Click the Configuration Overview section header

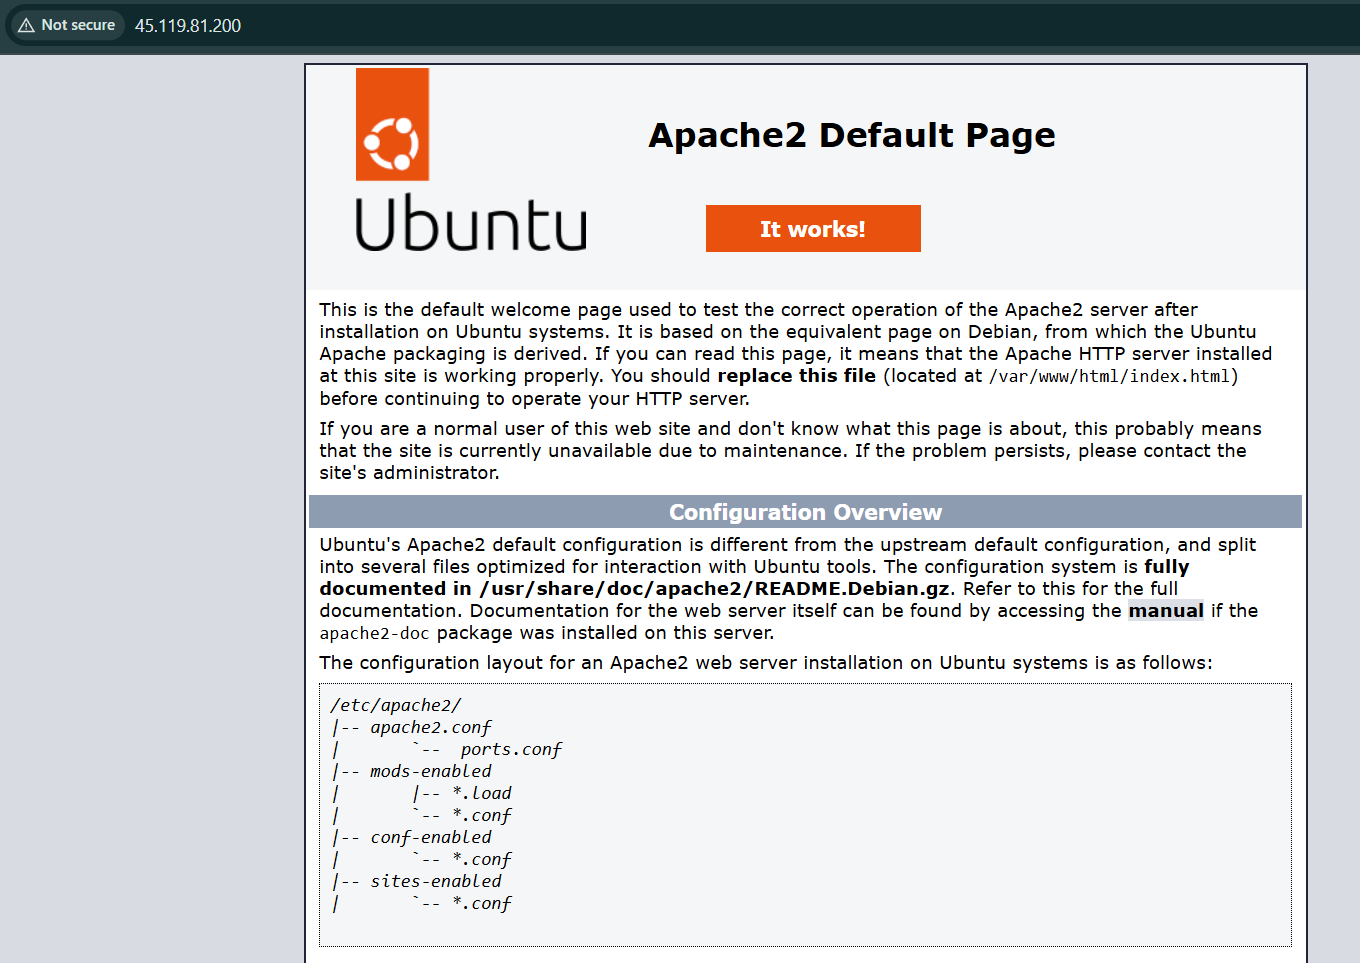tap(805, 512)
